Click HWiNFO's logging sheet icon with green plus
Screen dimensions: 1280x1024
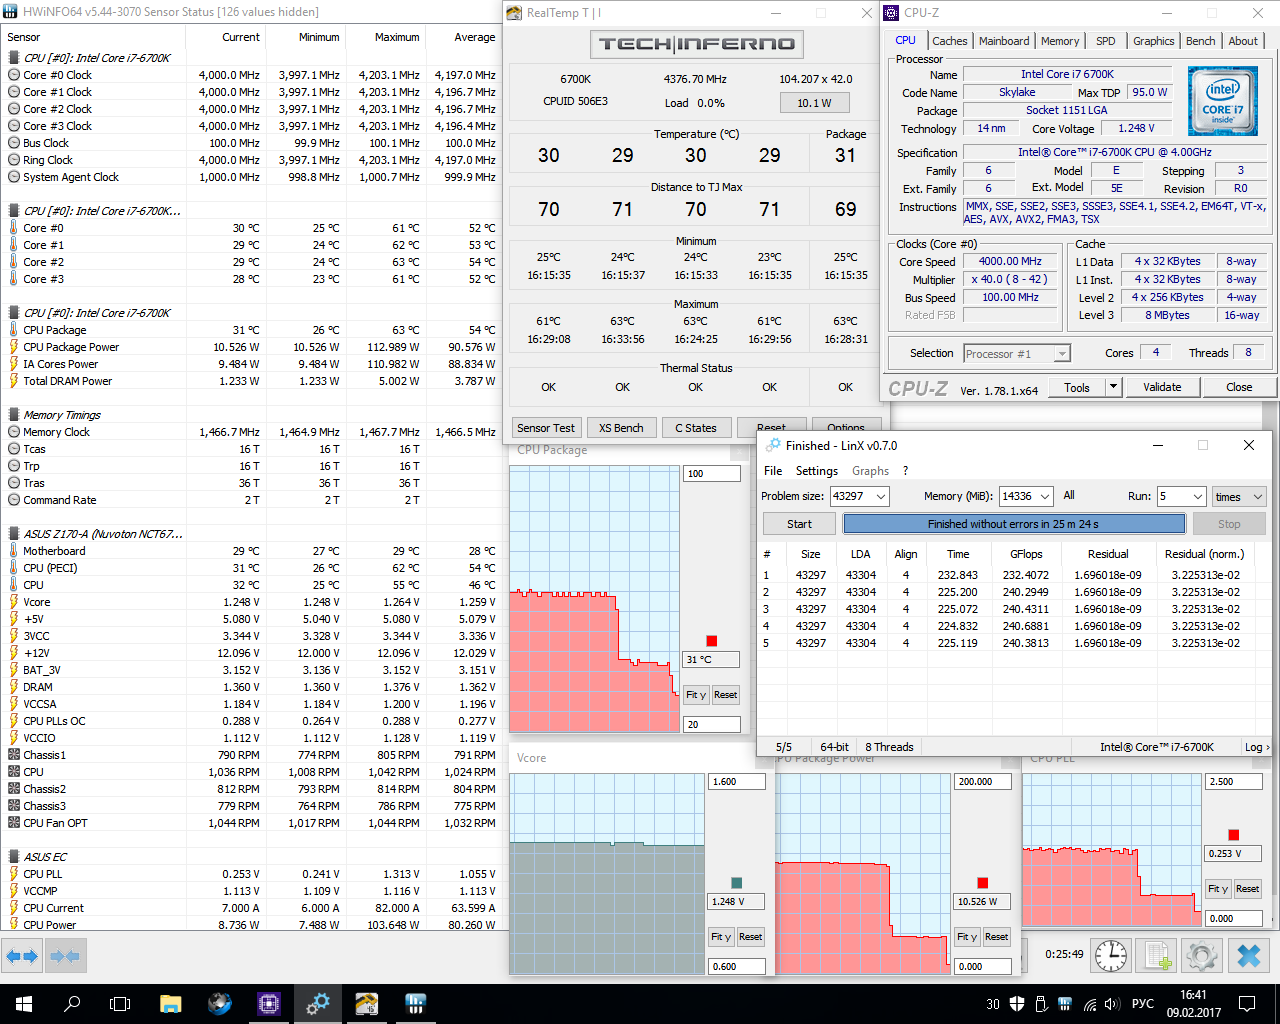tap(1157, 956)
